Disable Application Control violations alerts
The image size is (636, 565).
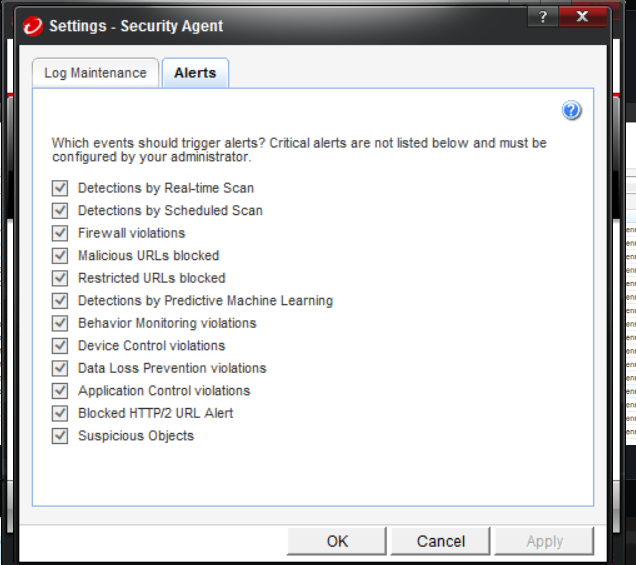(x=61, y=391)
